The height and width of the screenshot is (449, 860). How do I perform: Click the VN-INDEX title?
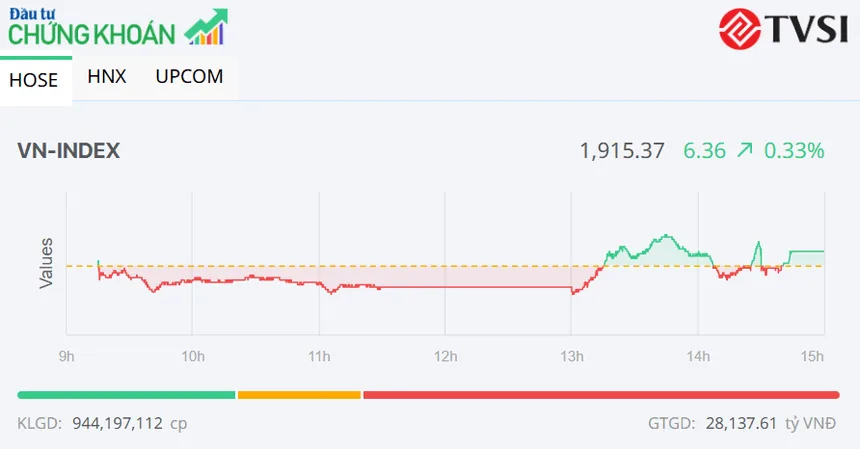(69, 151)
